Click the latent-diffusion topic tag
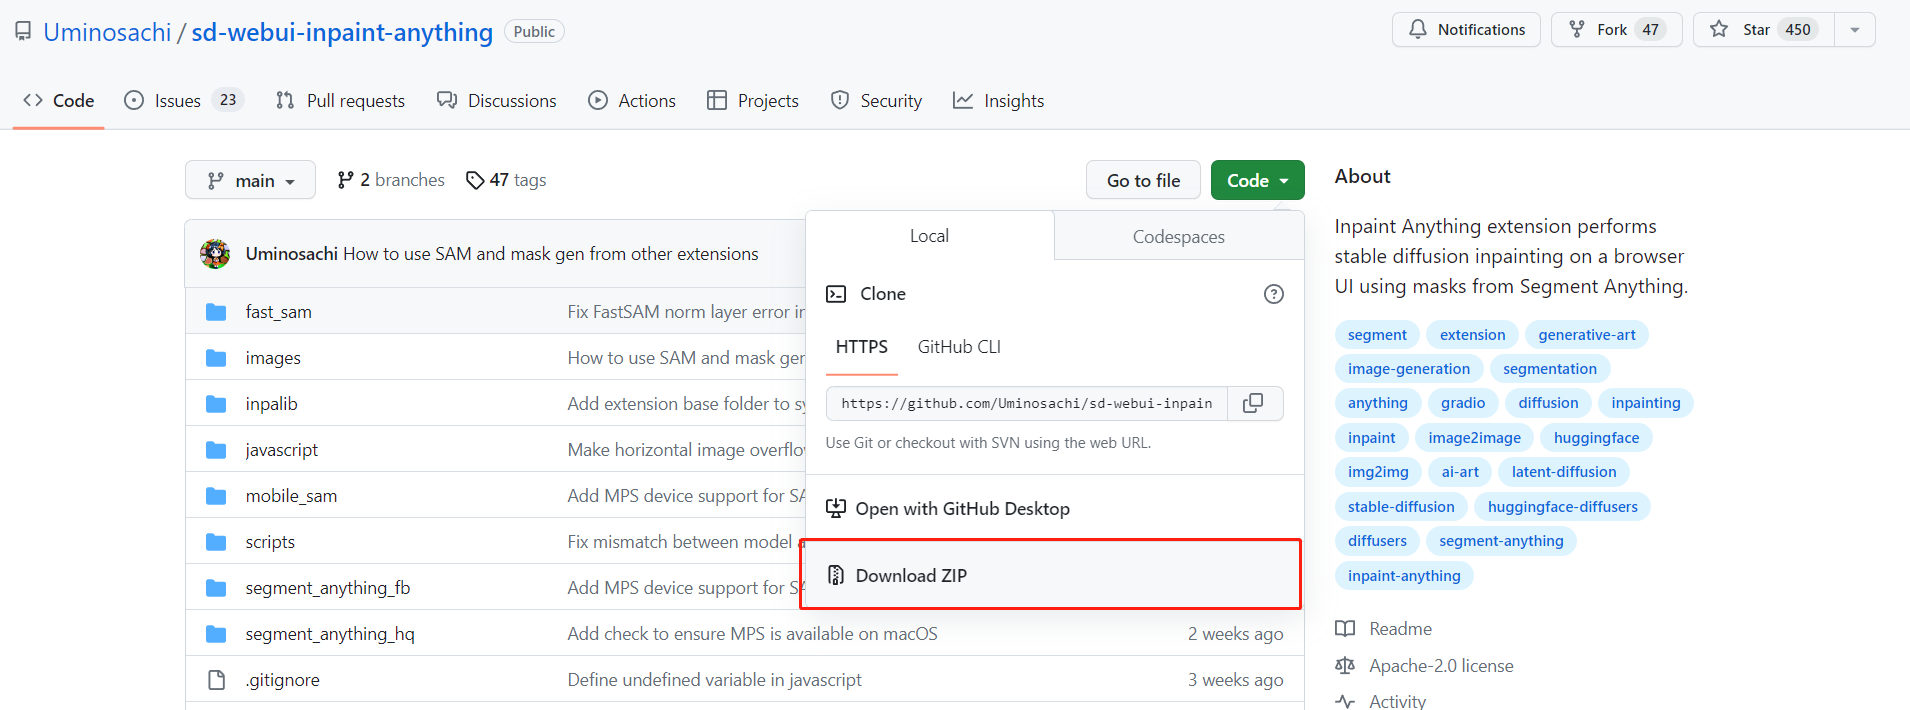 click(x=1564, y=472)
